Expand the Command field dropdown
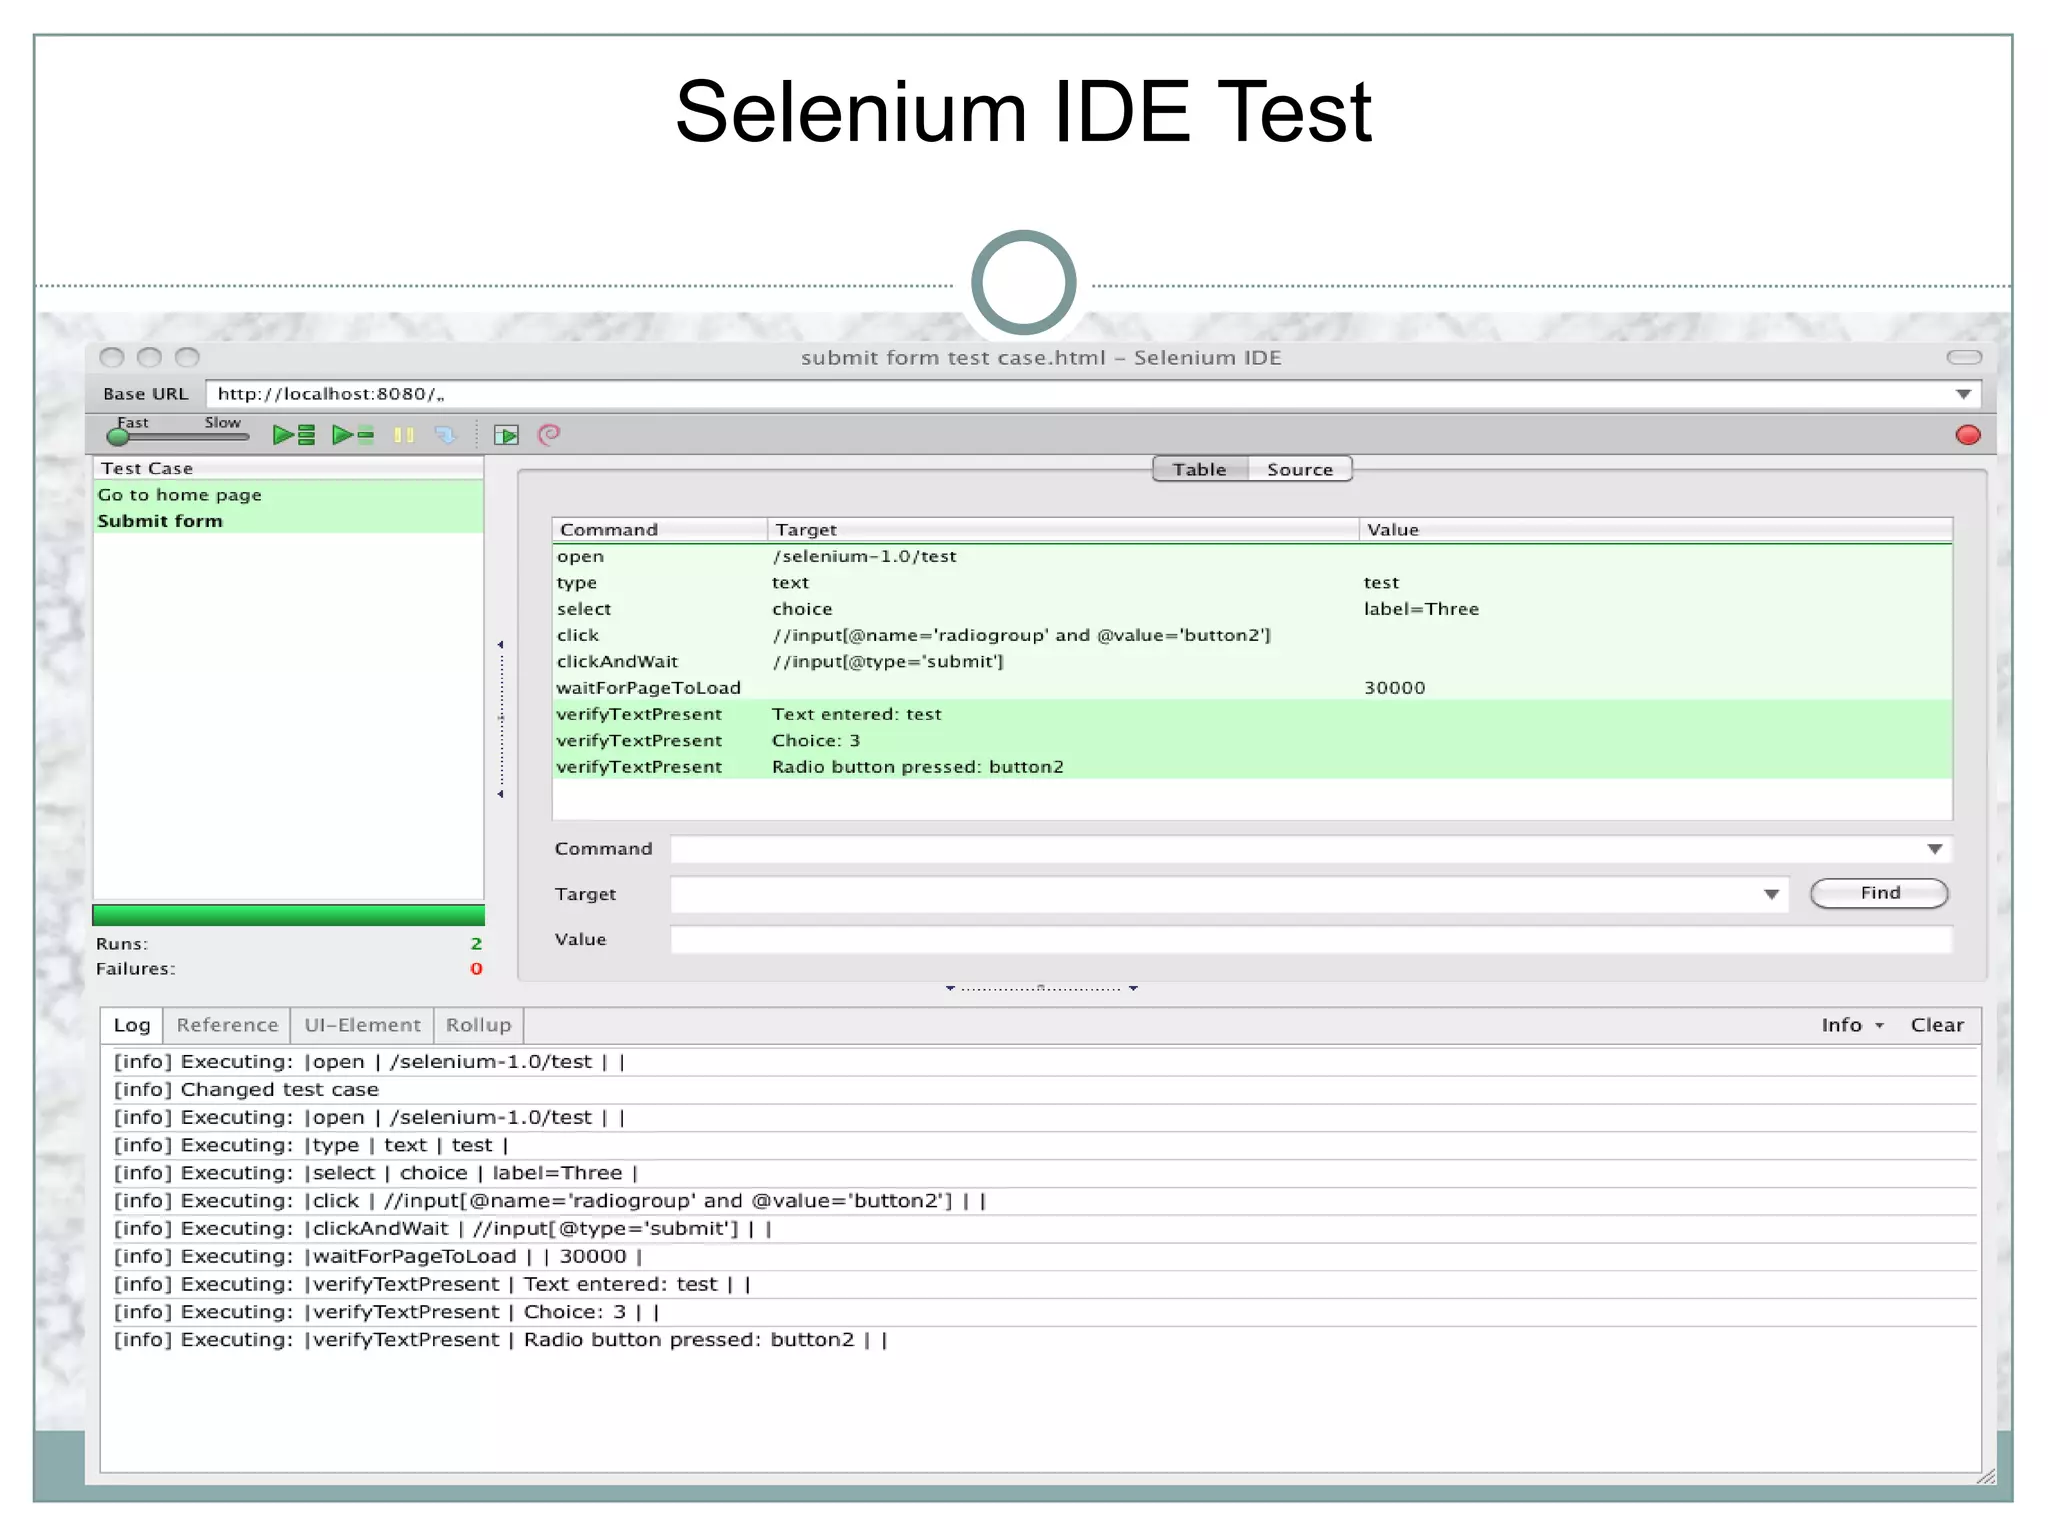2048x1536 pixels. click(1934, 849)
